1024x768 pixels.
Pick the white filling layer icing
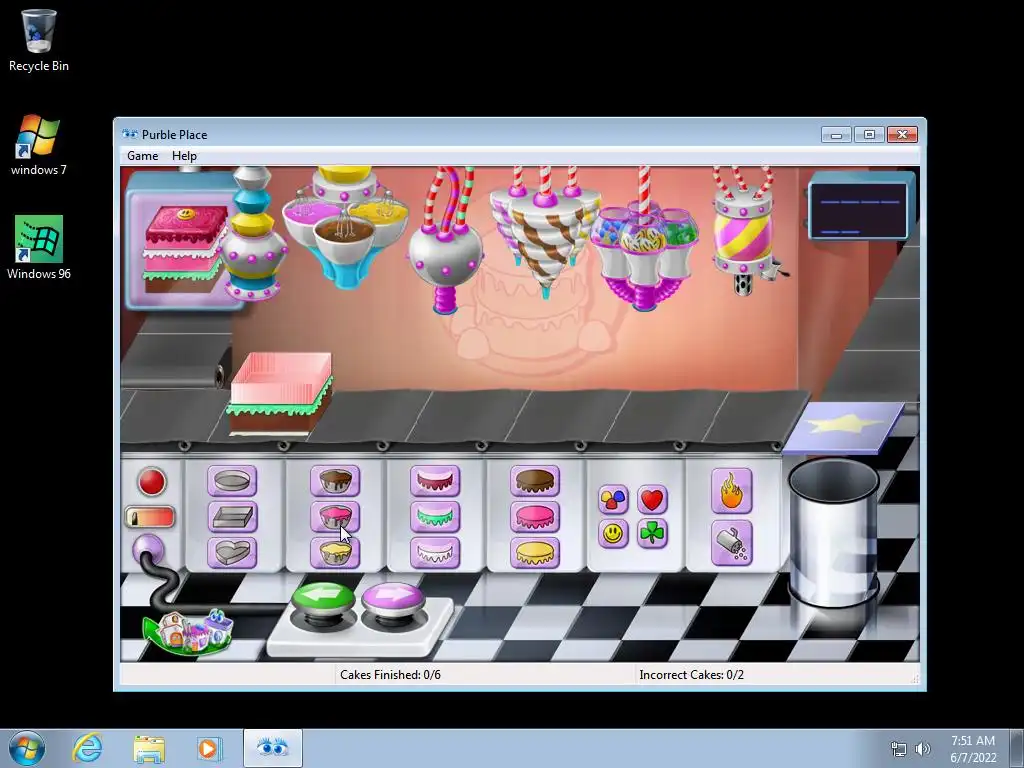click(x=435, y=552)
